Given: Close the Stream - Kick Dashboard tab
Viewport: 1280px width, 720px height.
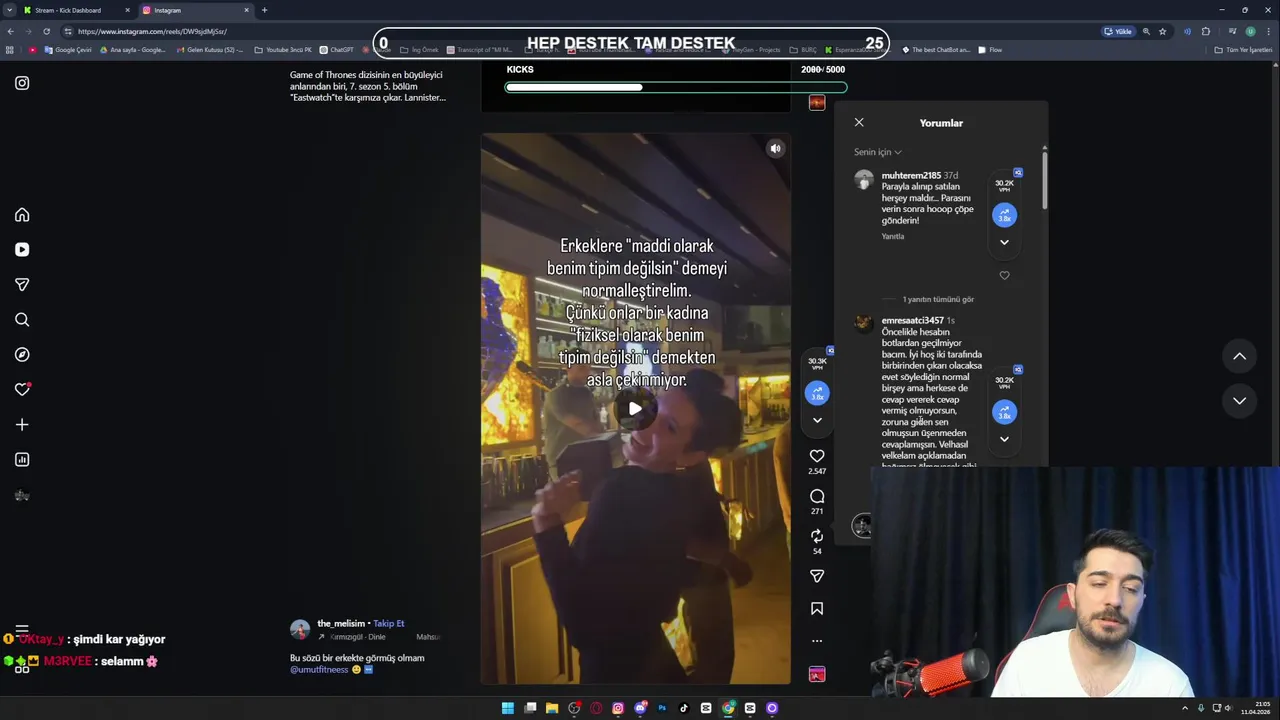Looking at the screenshot, I should (127, 10).
